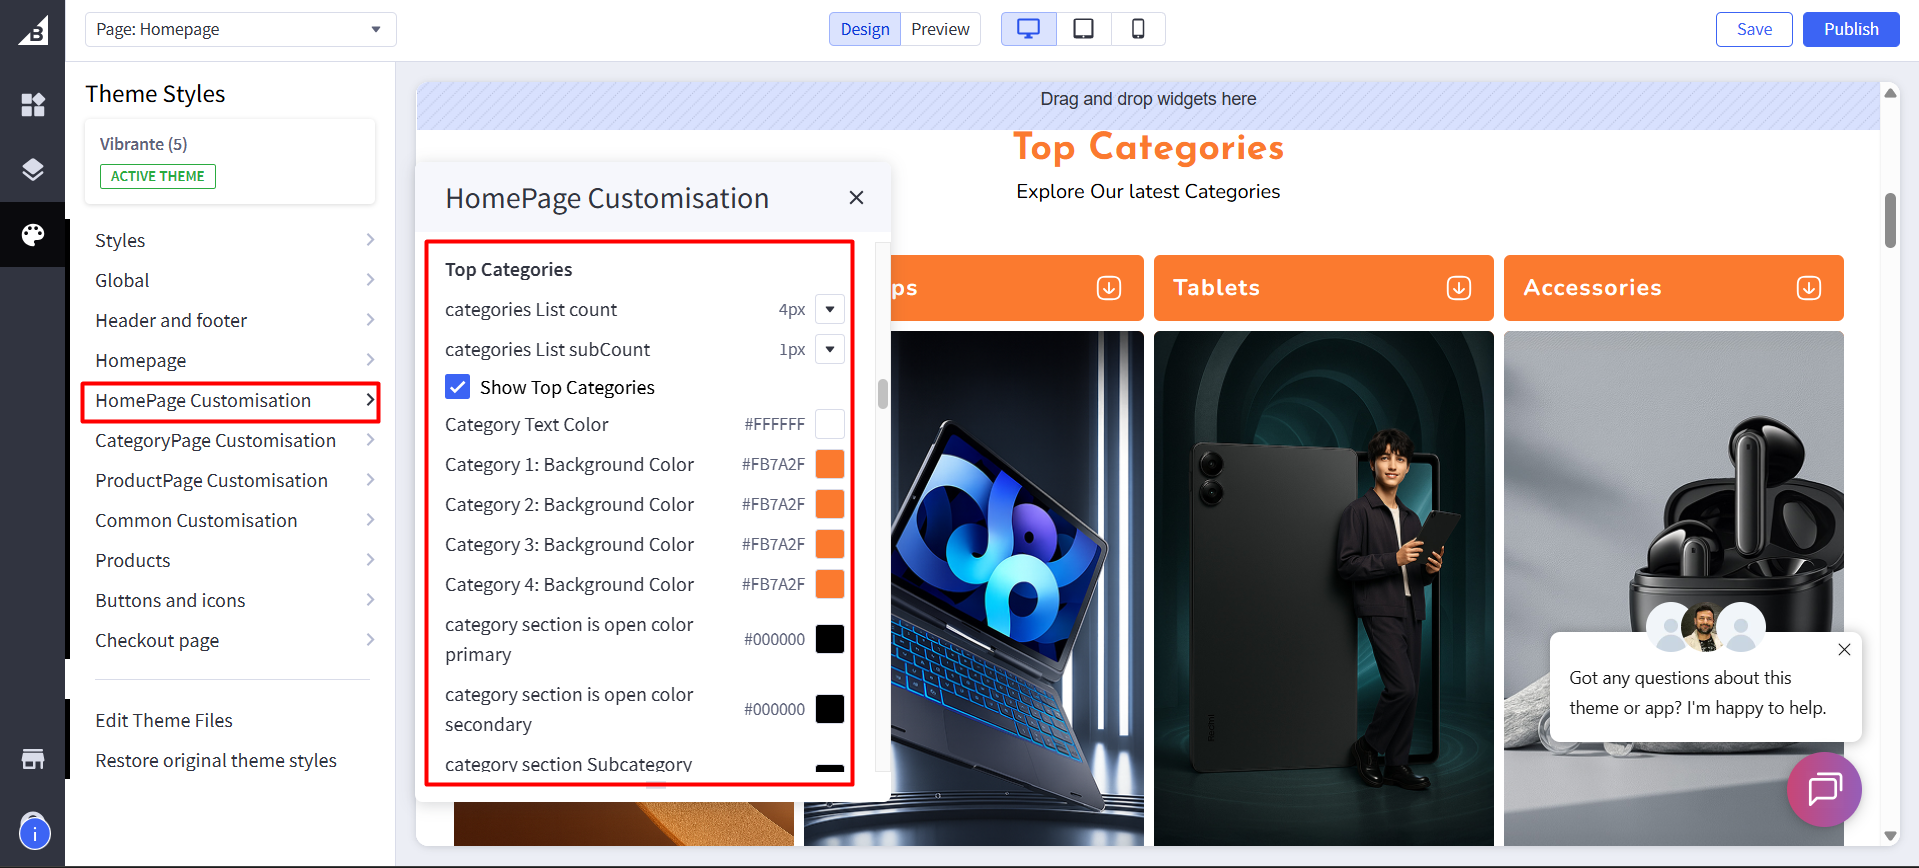Pick Category 3 Background Color swatch

830,544
